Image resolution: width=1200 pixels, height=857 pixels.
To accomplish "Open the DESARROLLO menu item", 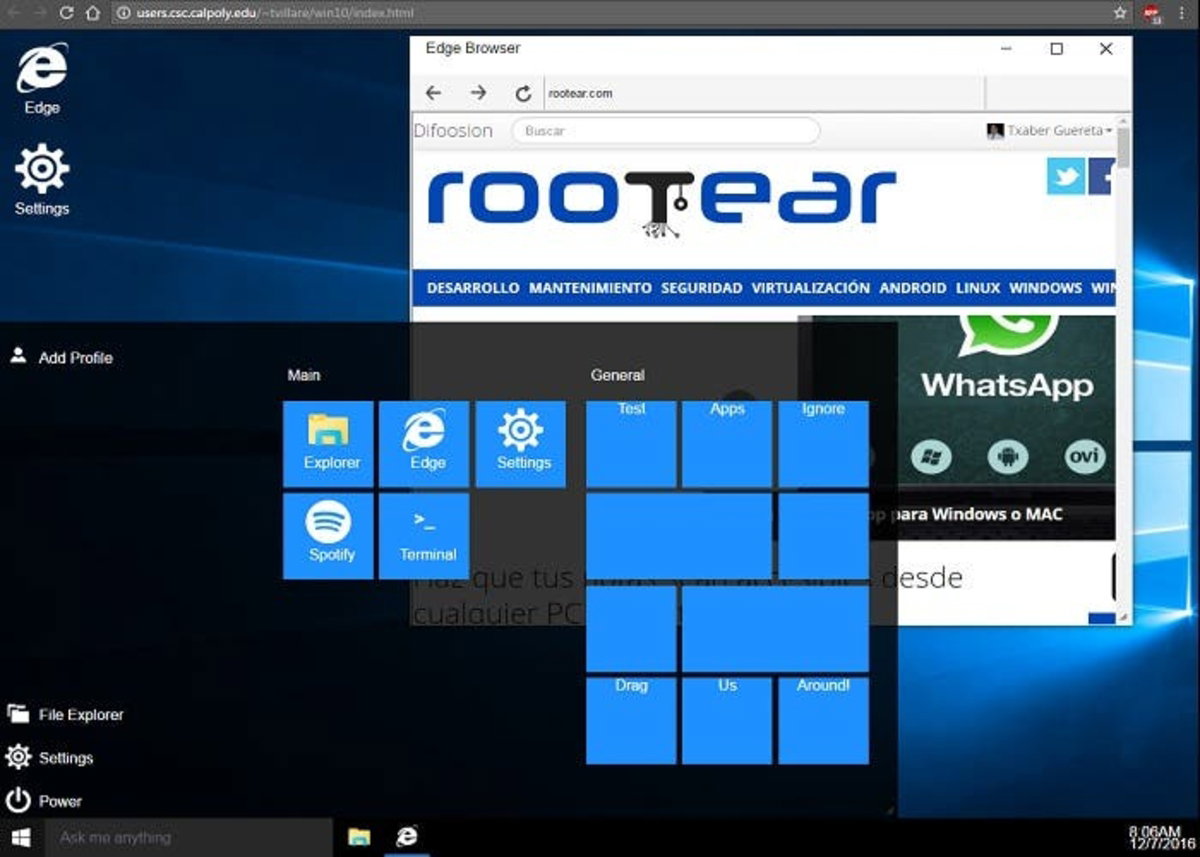I will tap(473, 288).
